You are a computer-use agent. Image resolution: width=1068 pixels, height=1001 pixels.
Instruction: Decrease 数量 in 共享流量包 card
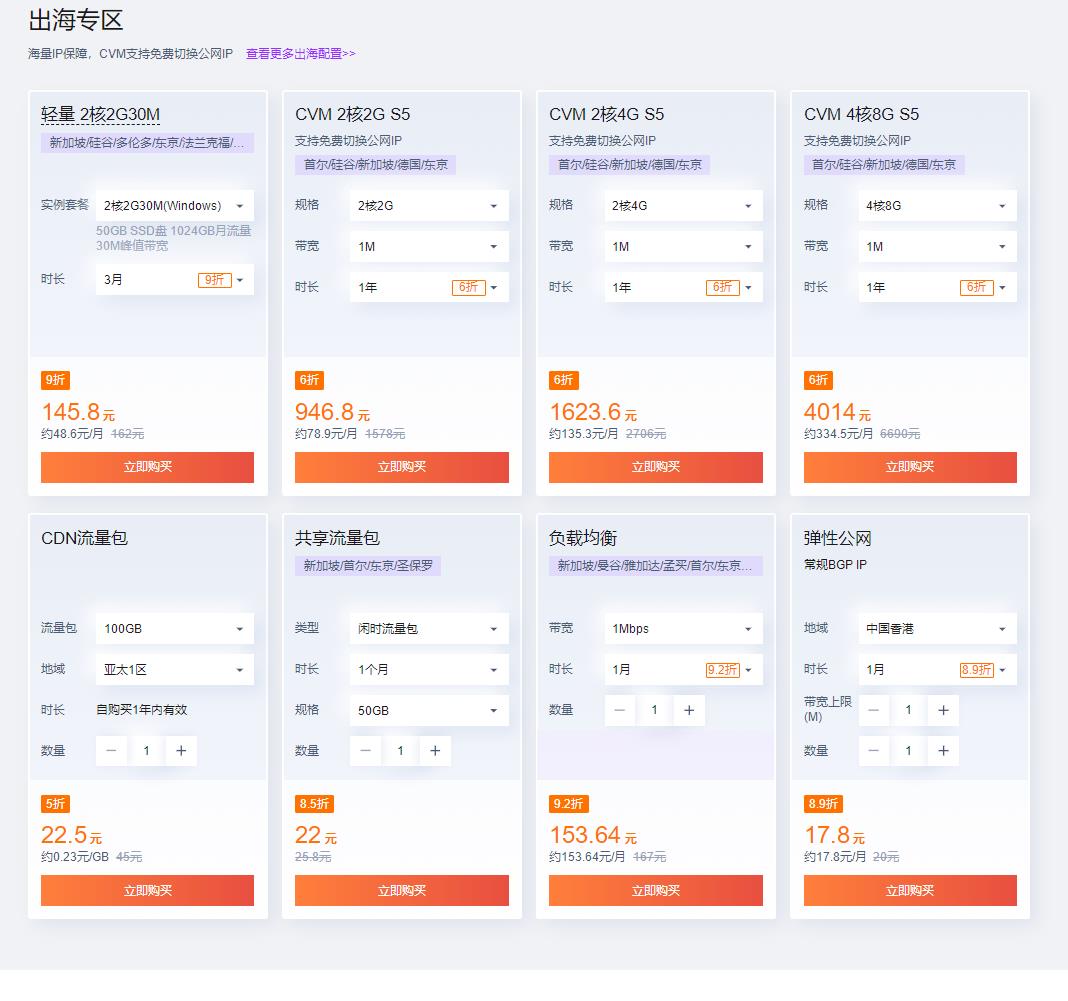366,750
